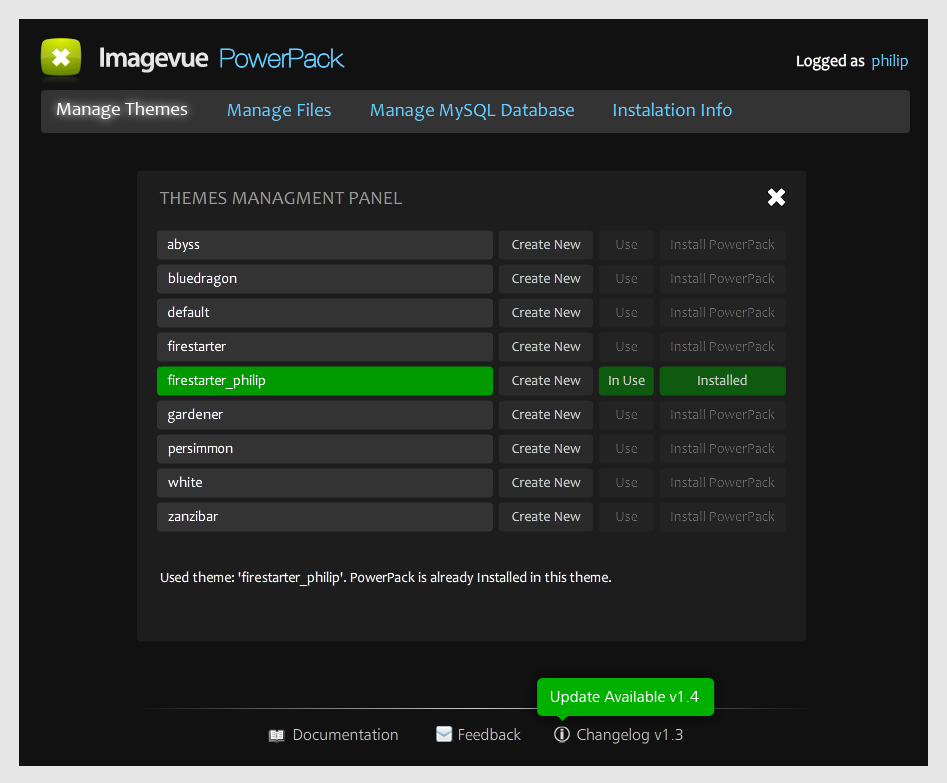Open the Instalation Info tab
947x783 pixels.
click(672, 110)
